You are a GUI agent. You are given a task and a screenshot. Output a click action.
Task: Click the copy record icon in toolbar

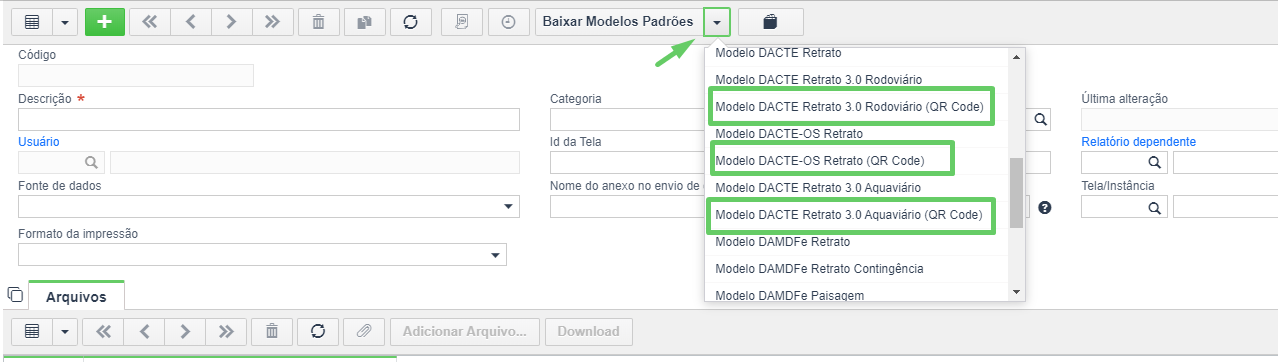pos(365,21)
